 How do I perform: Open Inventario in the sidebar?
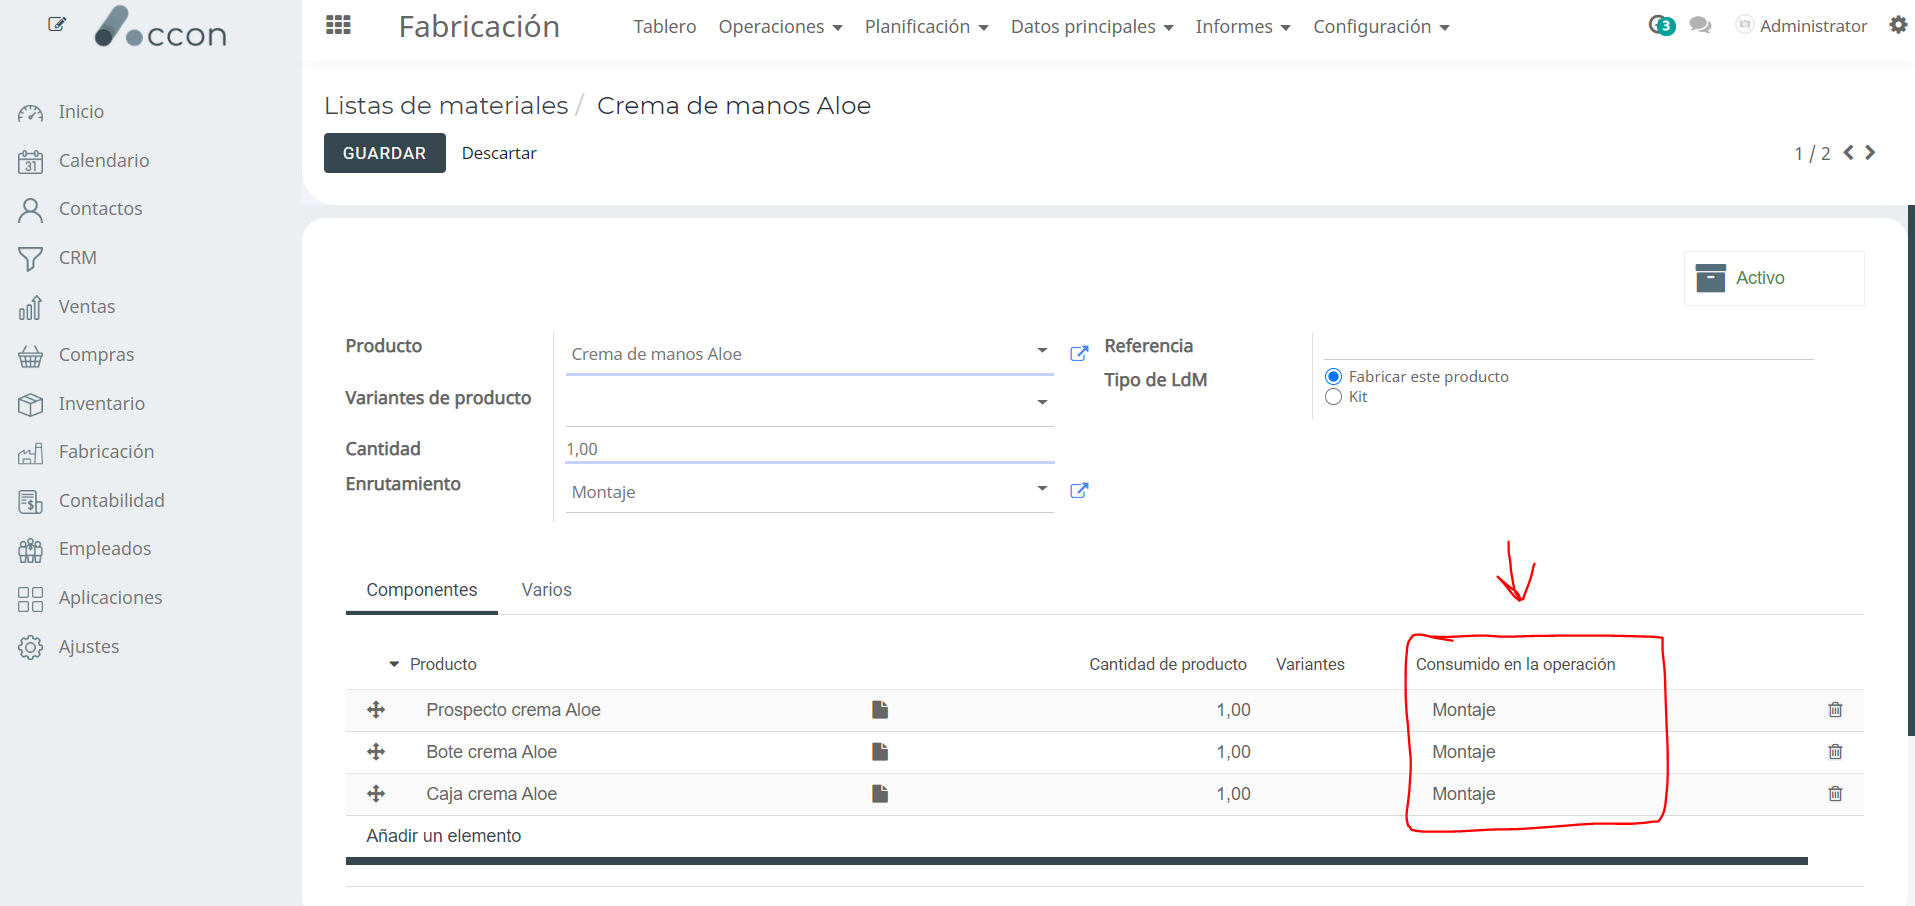pos(101,404)
